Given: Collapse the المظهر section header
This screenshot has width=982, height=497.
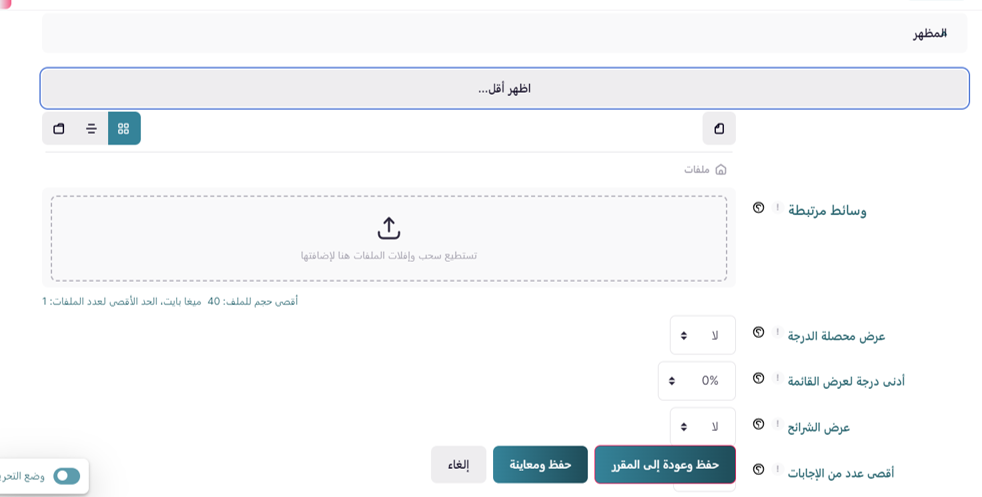Looking at the screenshot, I should coord(929,33).
